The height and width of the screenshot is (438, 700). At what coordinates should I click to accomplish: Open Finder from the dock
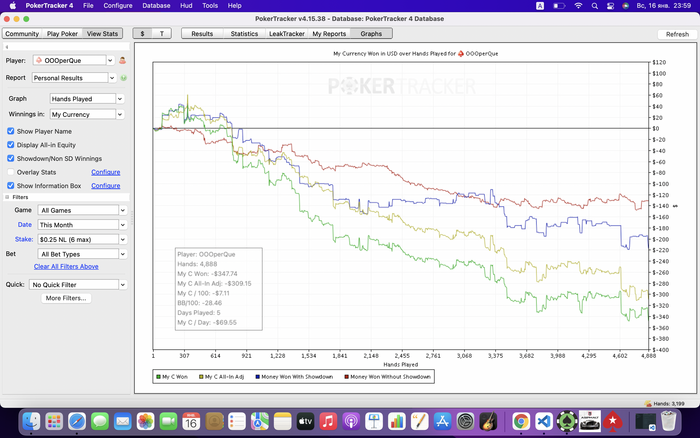click(x=31, y=421)
